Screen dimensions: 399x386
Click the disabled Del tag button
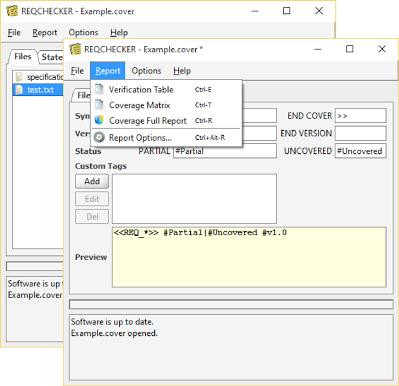pyautogui.click(x=92, y=217)
